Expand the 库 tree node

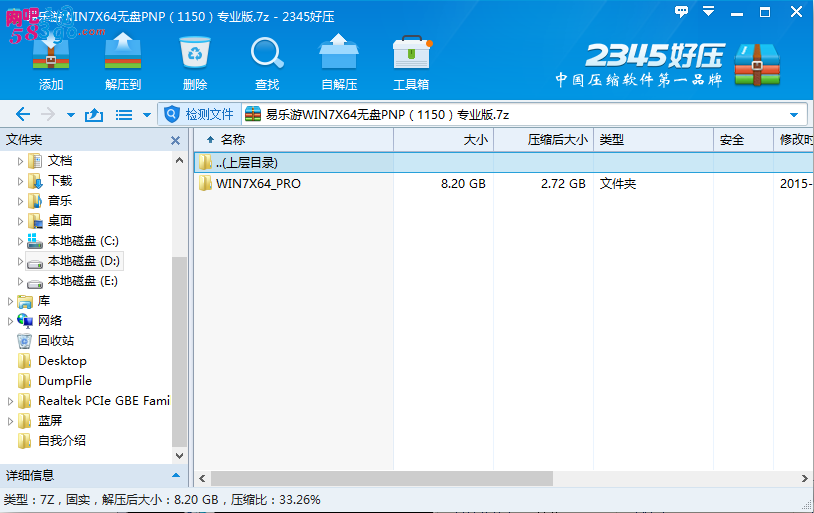(10, 301)
